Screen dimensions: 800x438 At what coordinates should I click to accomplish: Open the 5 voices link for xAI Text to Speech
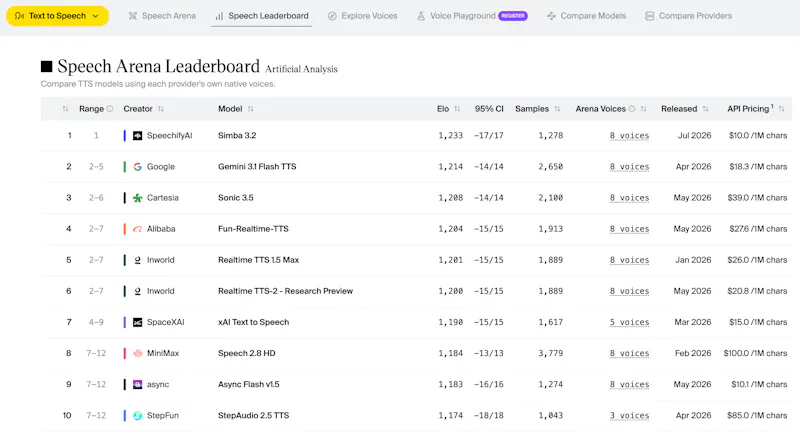pos(630,323)
